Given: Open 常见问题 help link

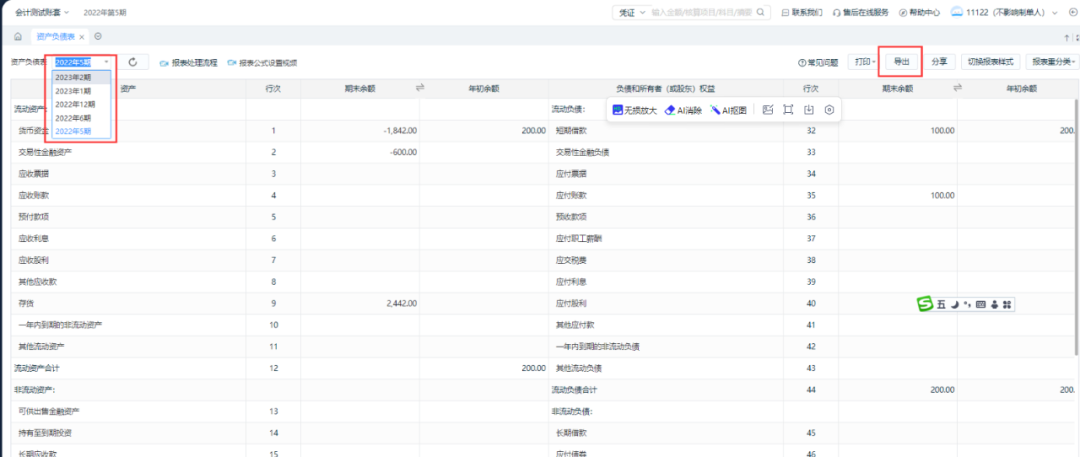Looking at the screenshot, I should (x=818, y=63).
